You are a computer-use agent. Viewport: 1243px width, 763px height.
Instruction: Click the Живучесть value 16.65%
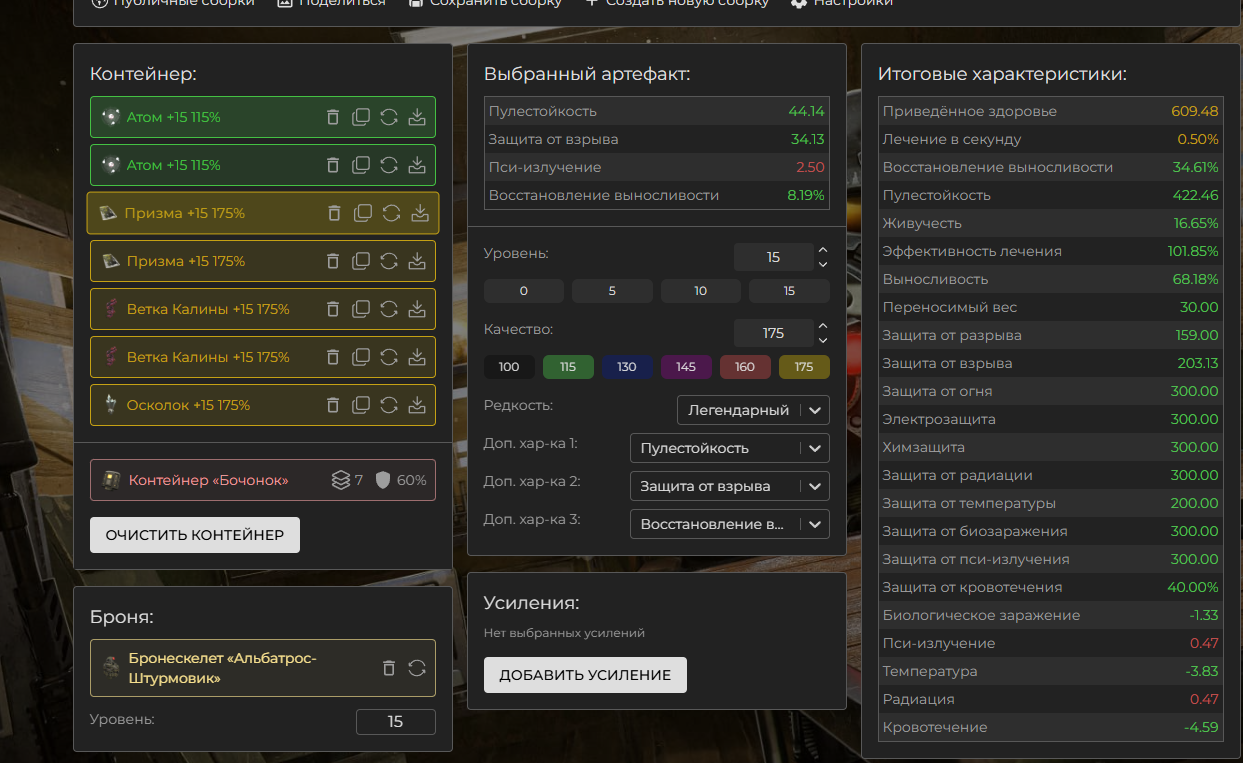point(1196,223)
